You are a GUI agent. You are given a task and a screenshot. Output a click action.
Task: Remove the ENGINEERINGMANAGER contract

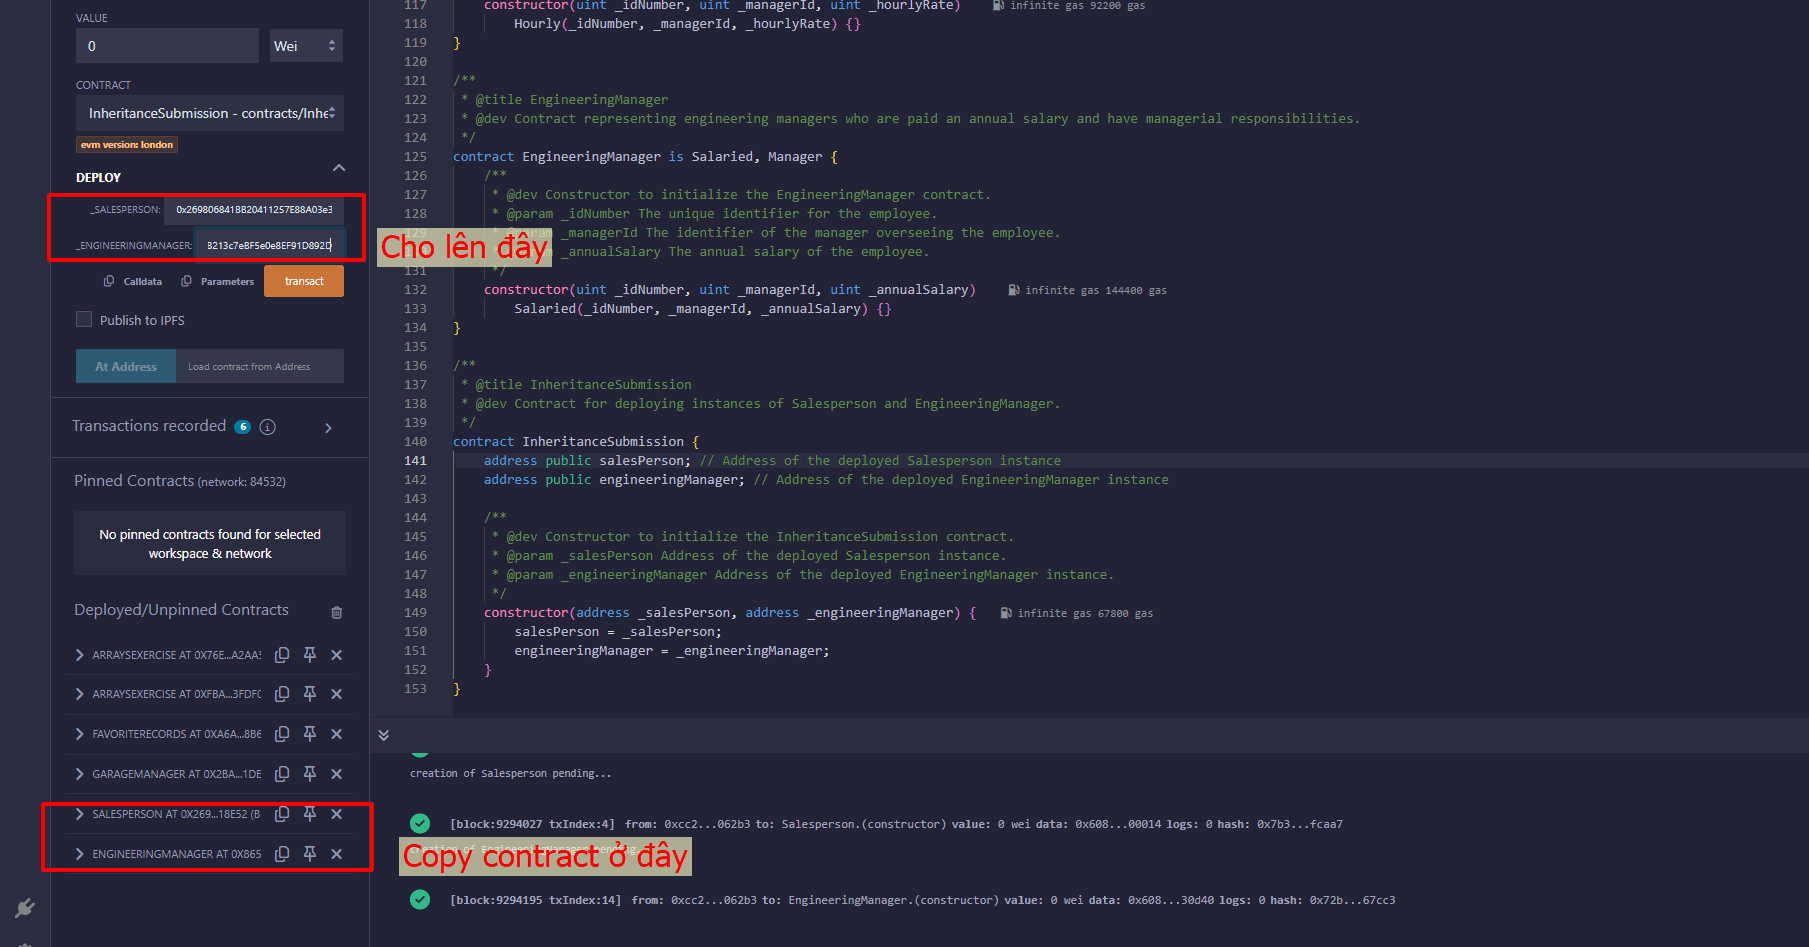[337, 854]
